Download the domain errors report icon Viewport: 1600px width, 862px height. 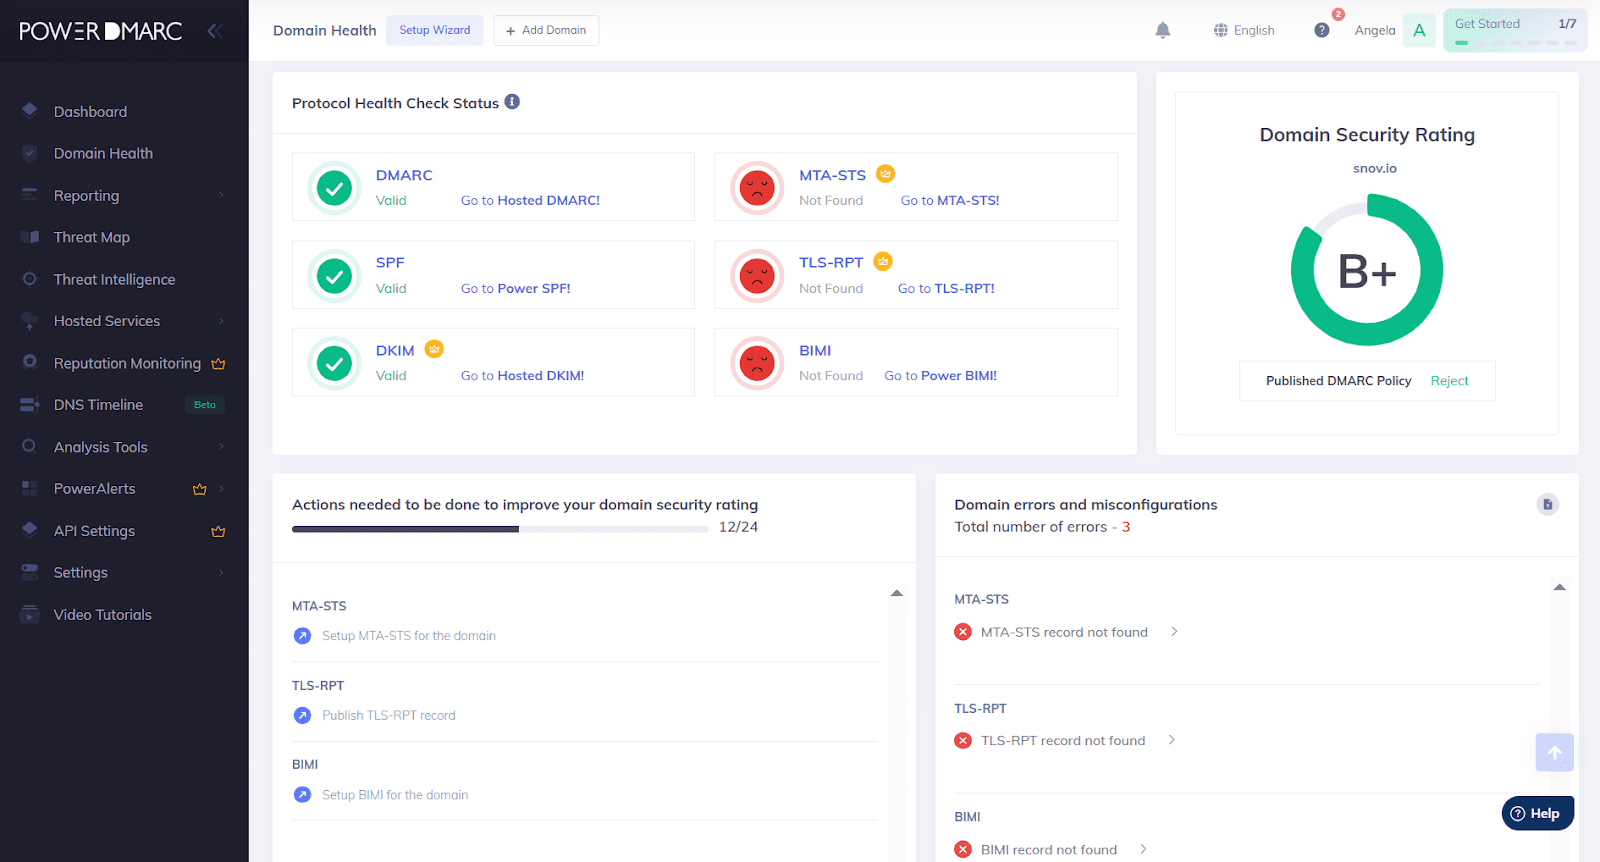tap(1547, 504)
